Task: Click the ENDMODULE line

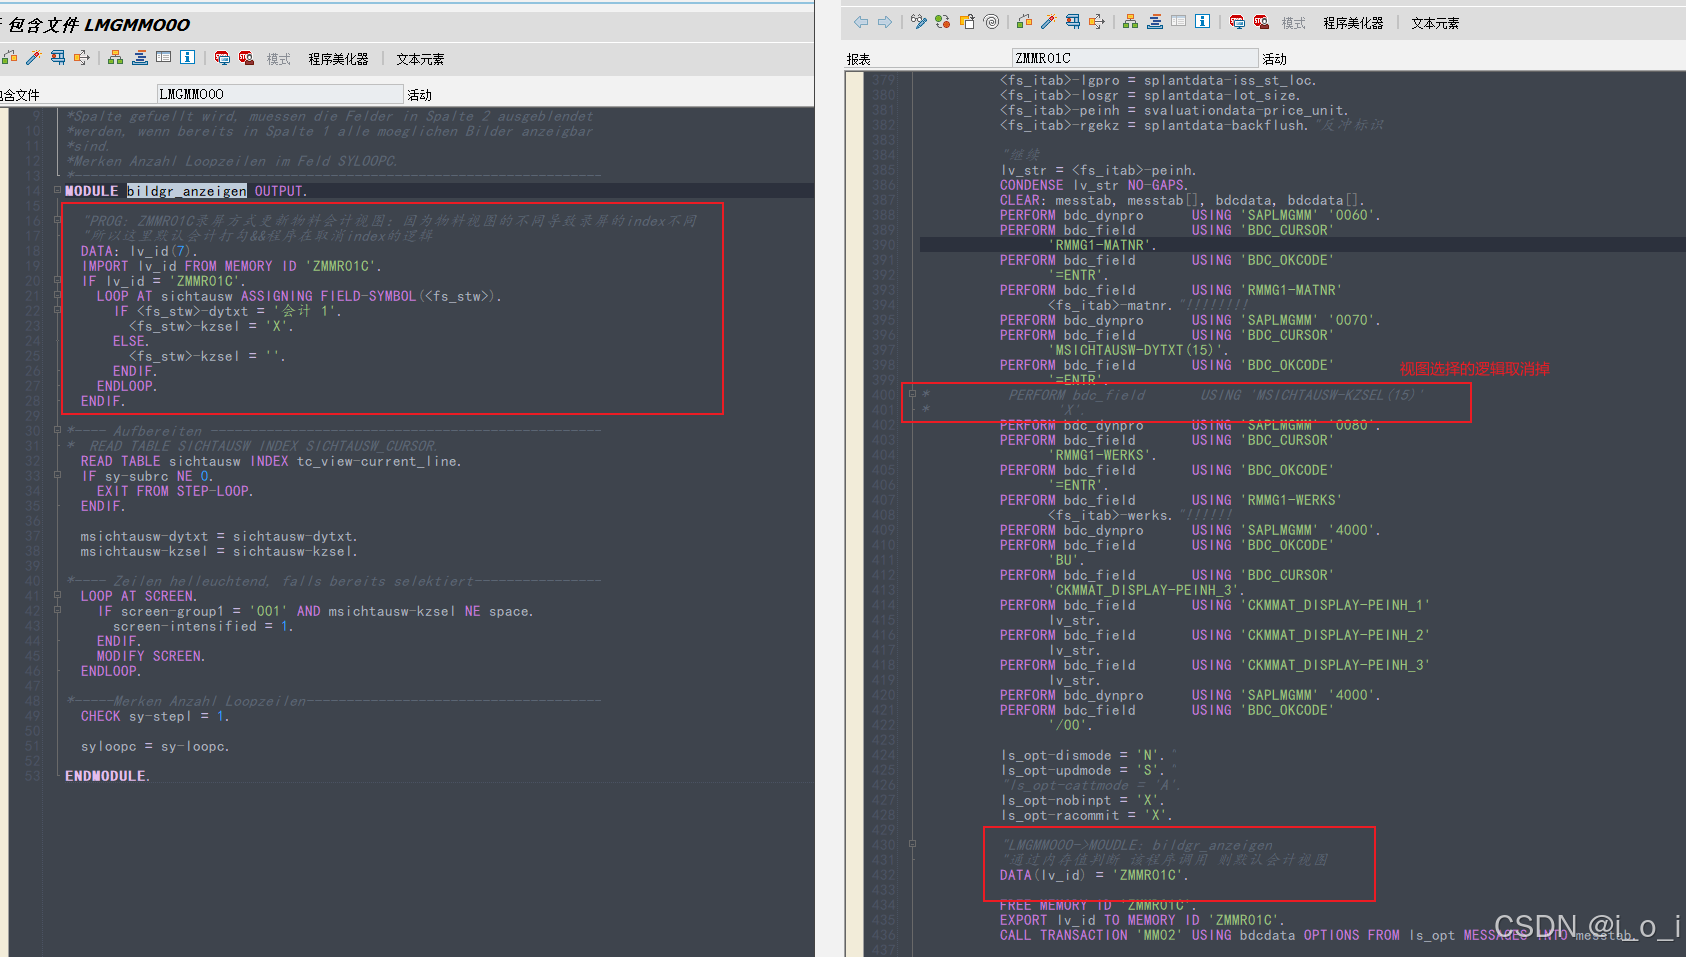Action: [107, 776]
